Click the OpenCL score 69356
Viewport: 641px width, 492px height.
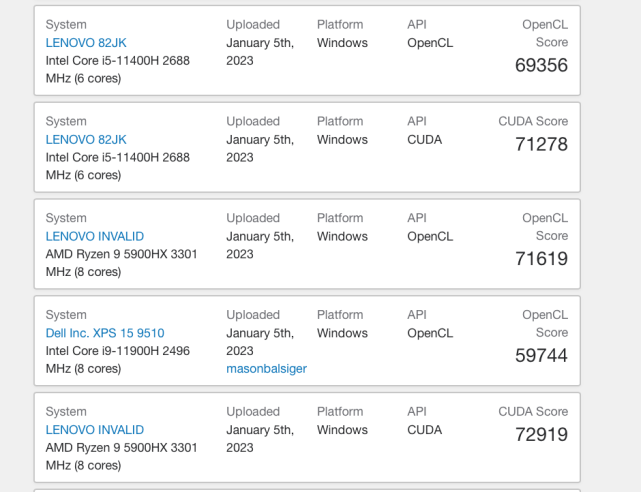pos(541,66)
